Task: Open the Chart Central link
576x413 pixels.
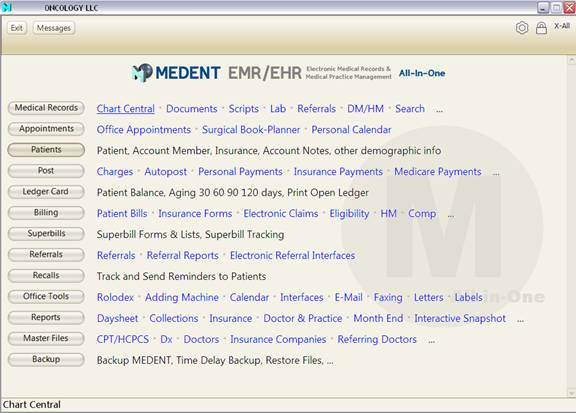Action: tap(126, 109)
